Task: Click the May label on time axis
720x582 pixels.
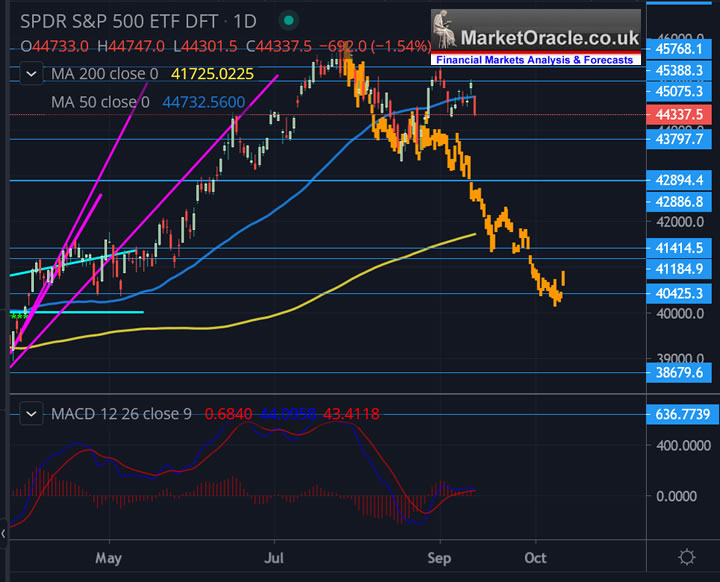Action: pos(108,558)
